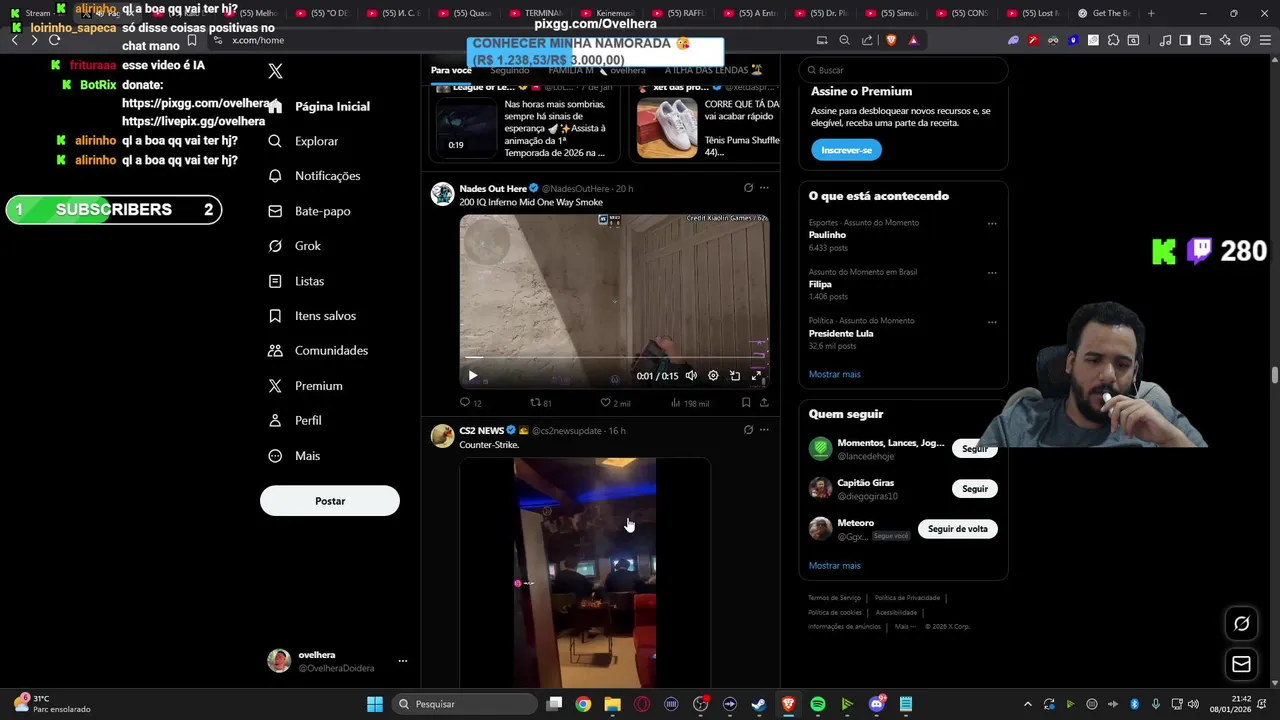The height and width of the screenshot is (720, 1280).
Task: Click the Brave Shields lion icon
Action: (x=891, y=40)
